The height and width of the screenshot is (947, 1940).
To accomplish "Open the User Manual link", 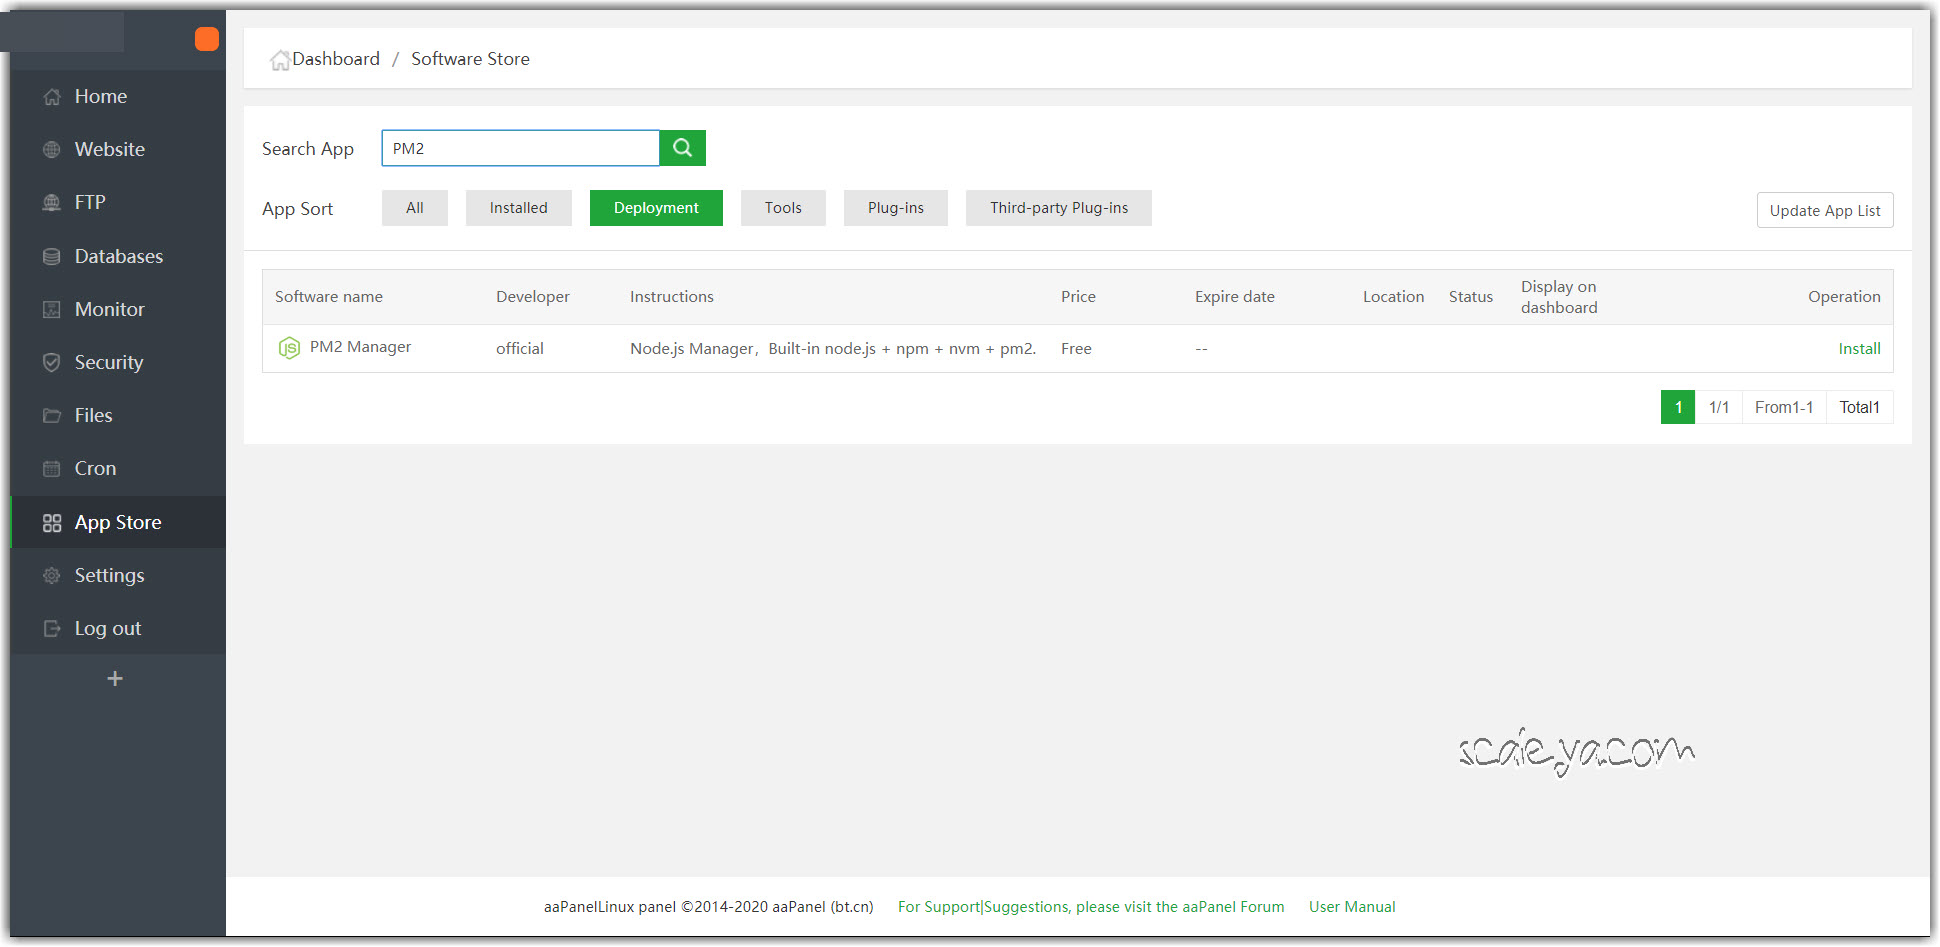I will 1352,907.
